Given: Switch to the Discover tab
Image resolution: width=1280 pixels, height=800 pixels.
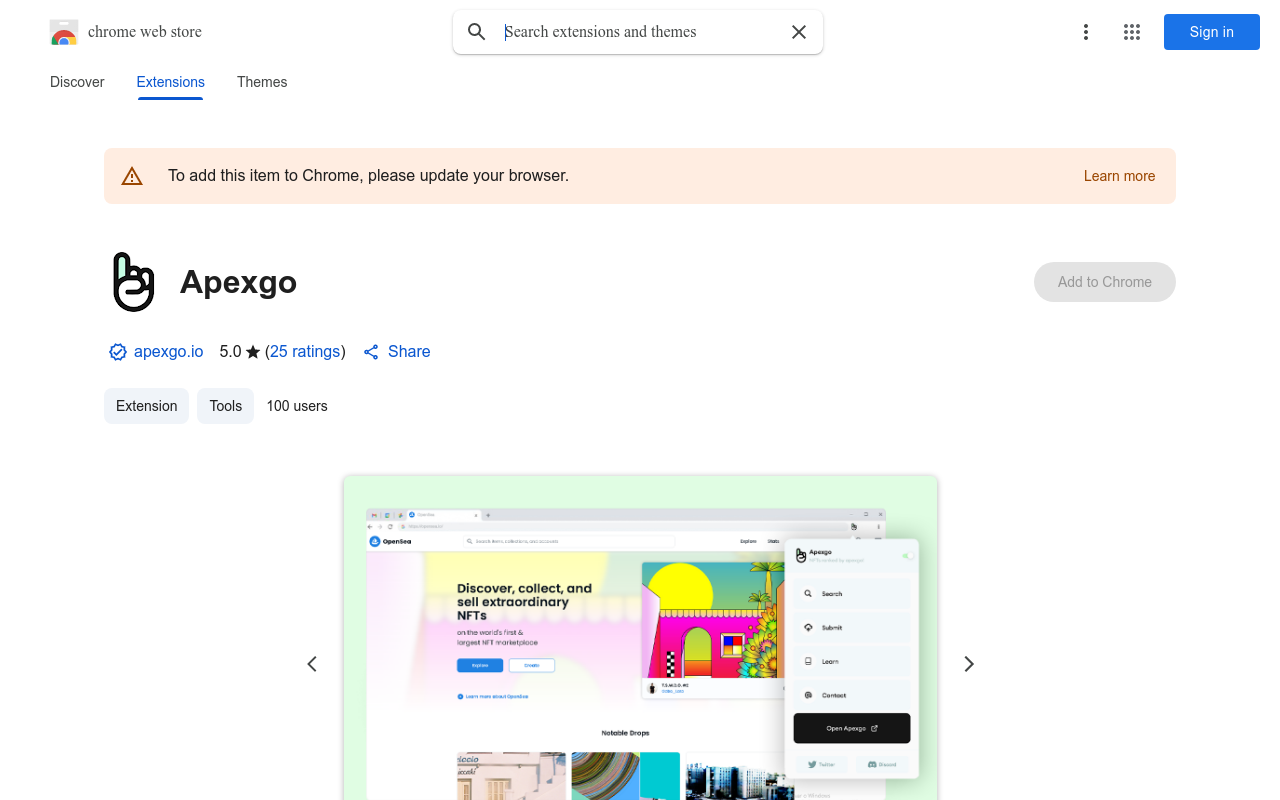Looking at the screenshot, I should (x=77, y=82).
